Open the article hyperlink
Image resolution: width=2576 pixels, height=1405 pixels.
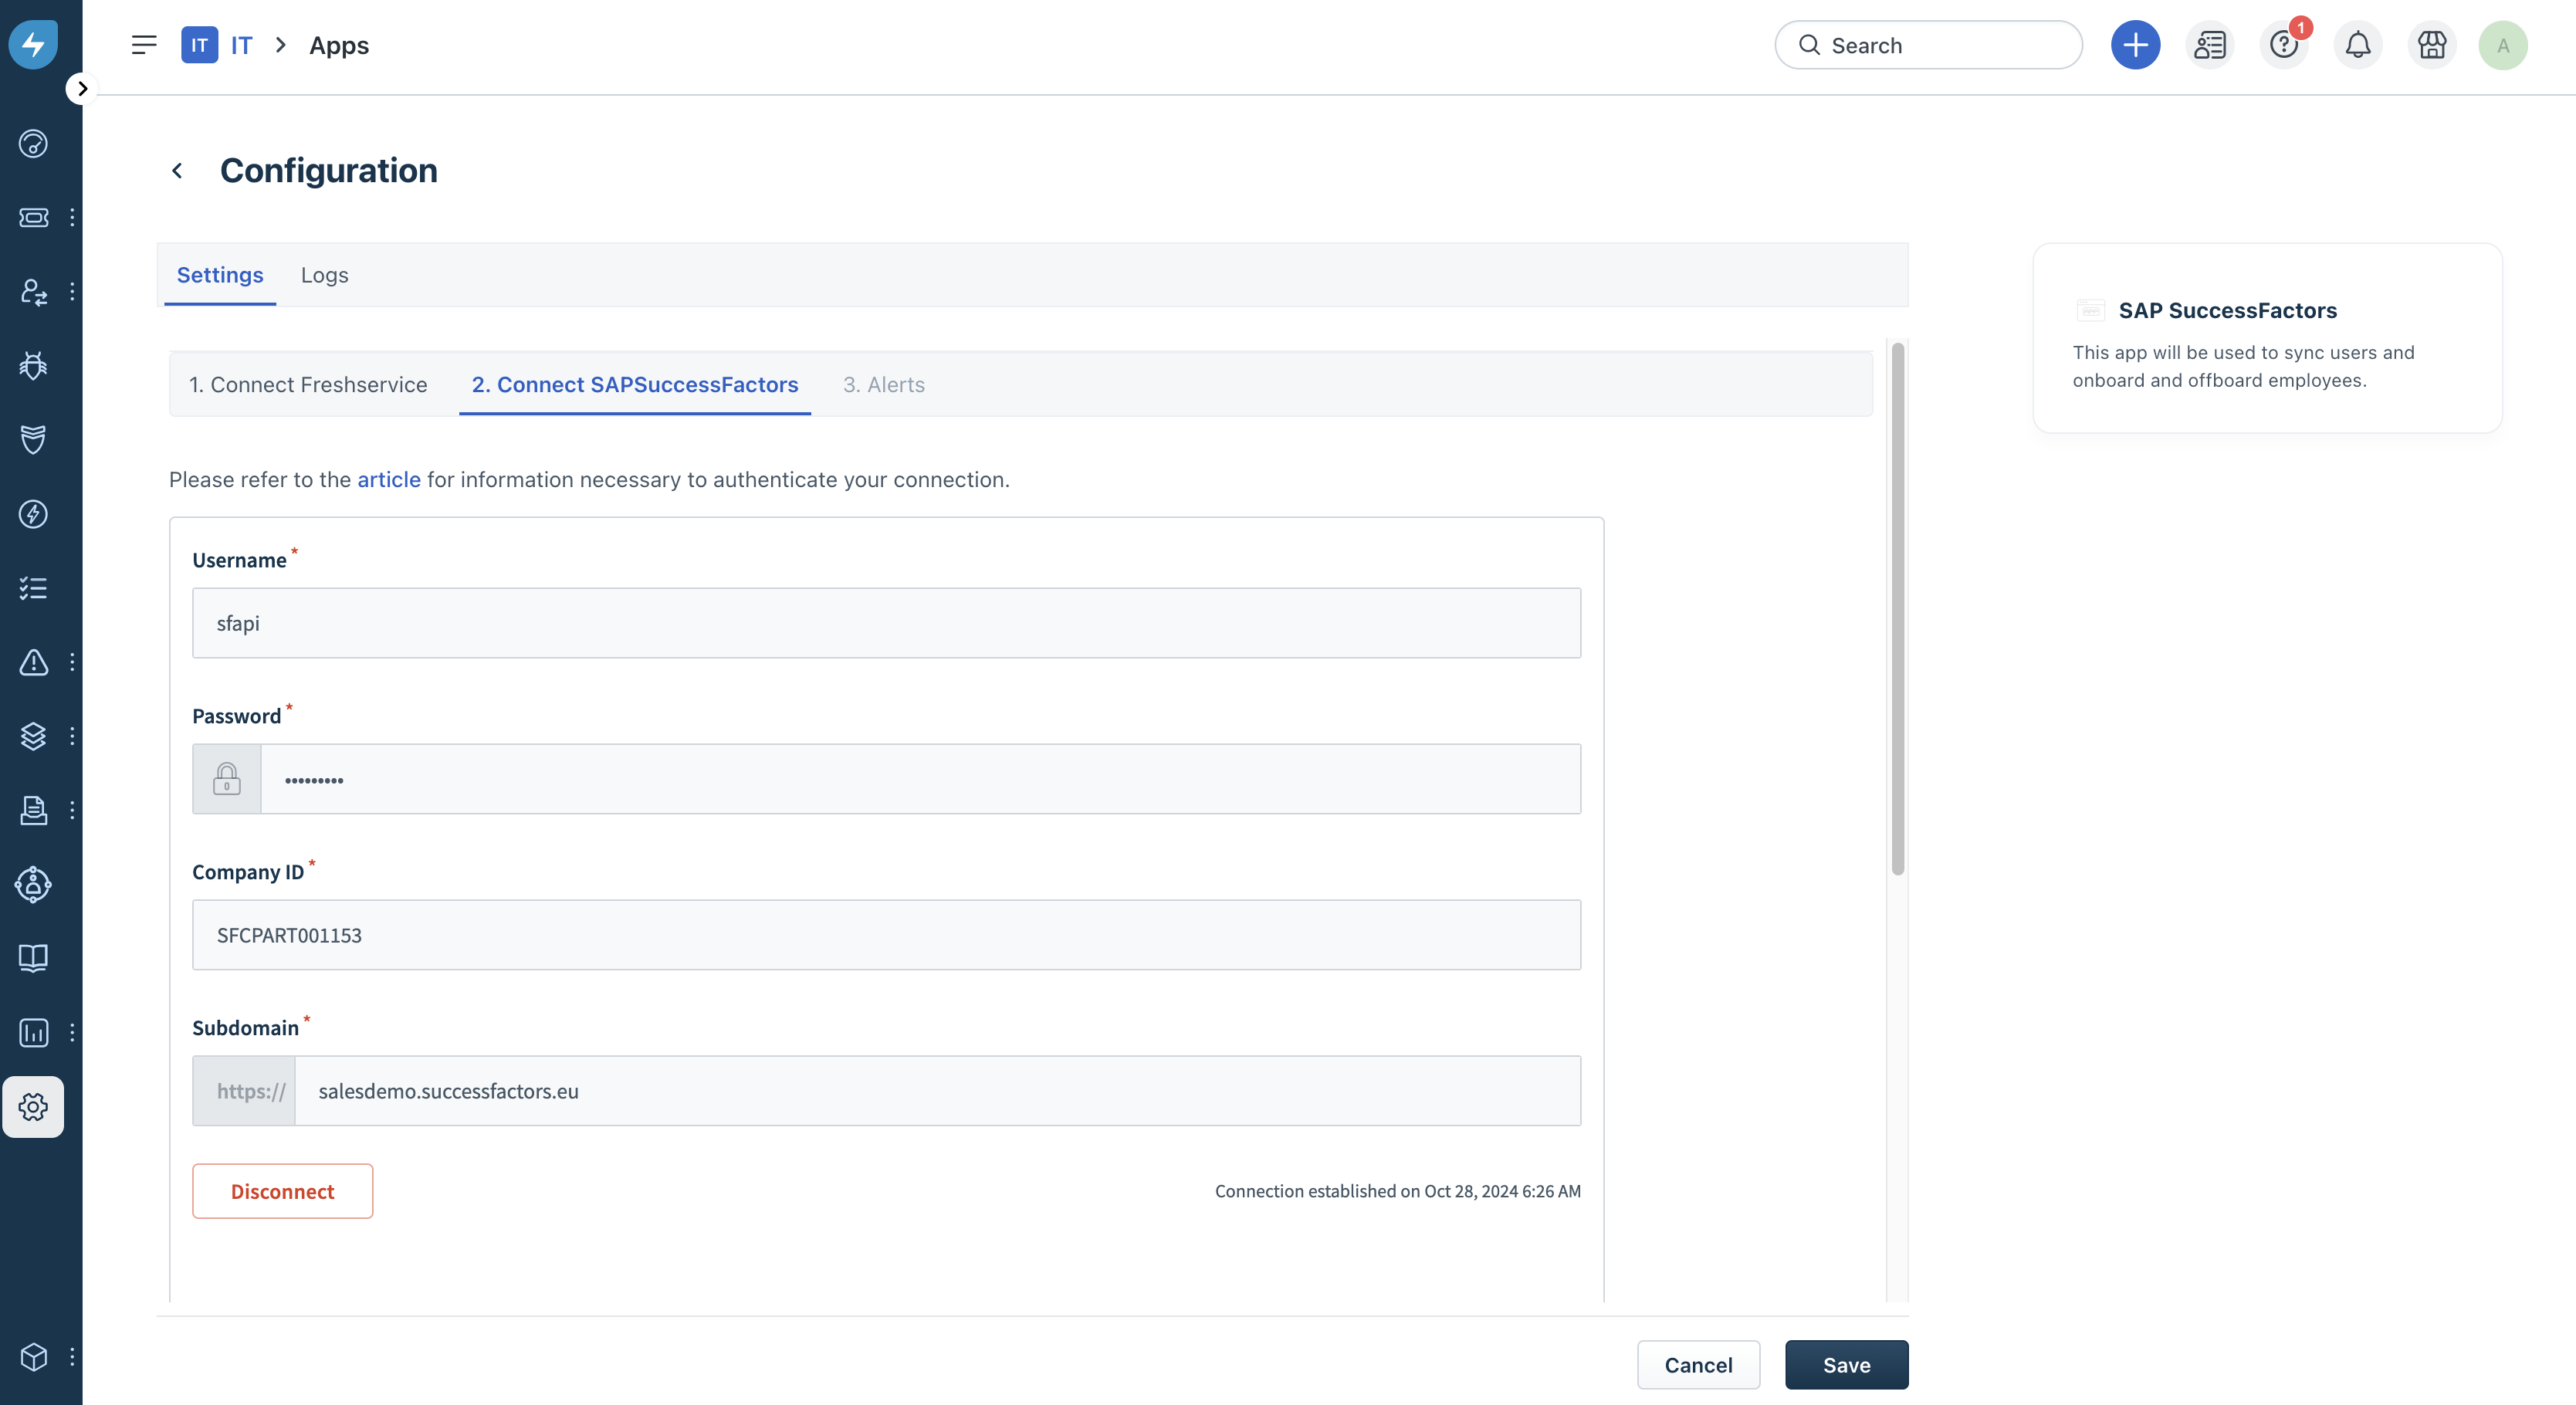[388, 480]
